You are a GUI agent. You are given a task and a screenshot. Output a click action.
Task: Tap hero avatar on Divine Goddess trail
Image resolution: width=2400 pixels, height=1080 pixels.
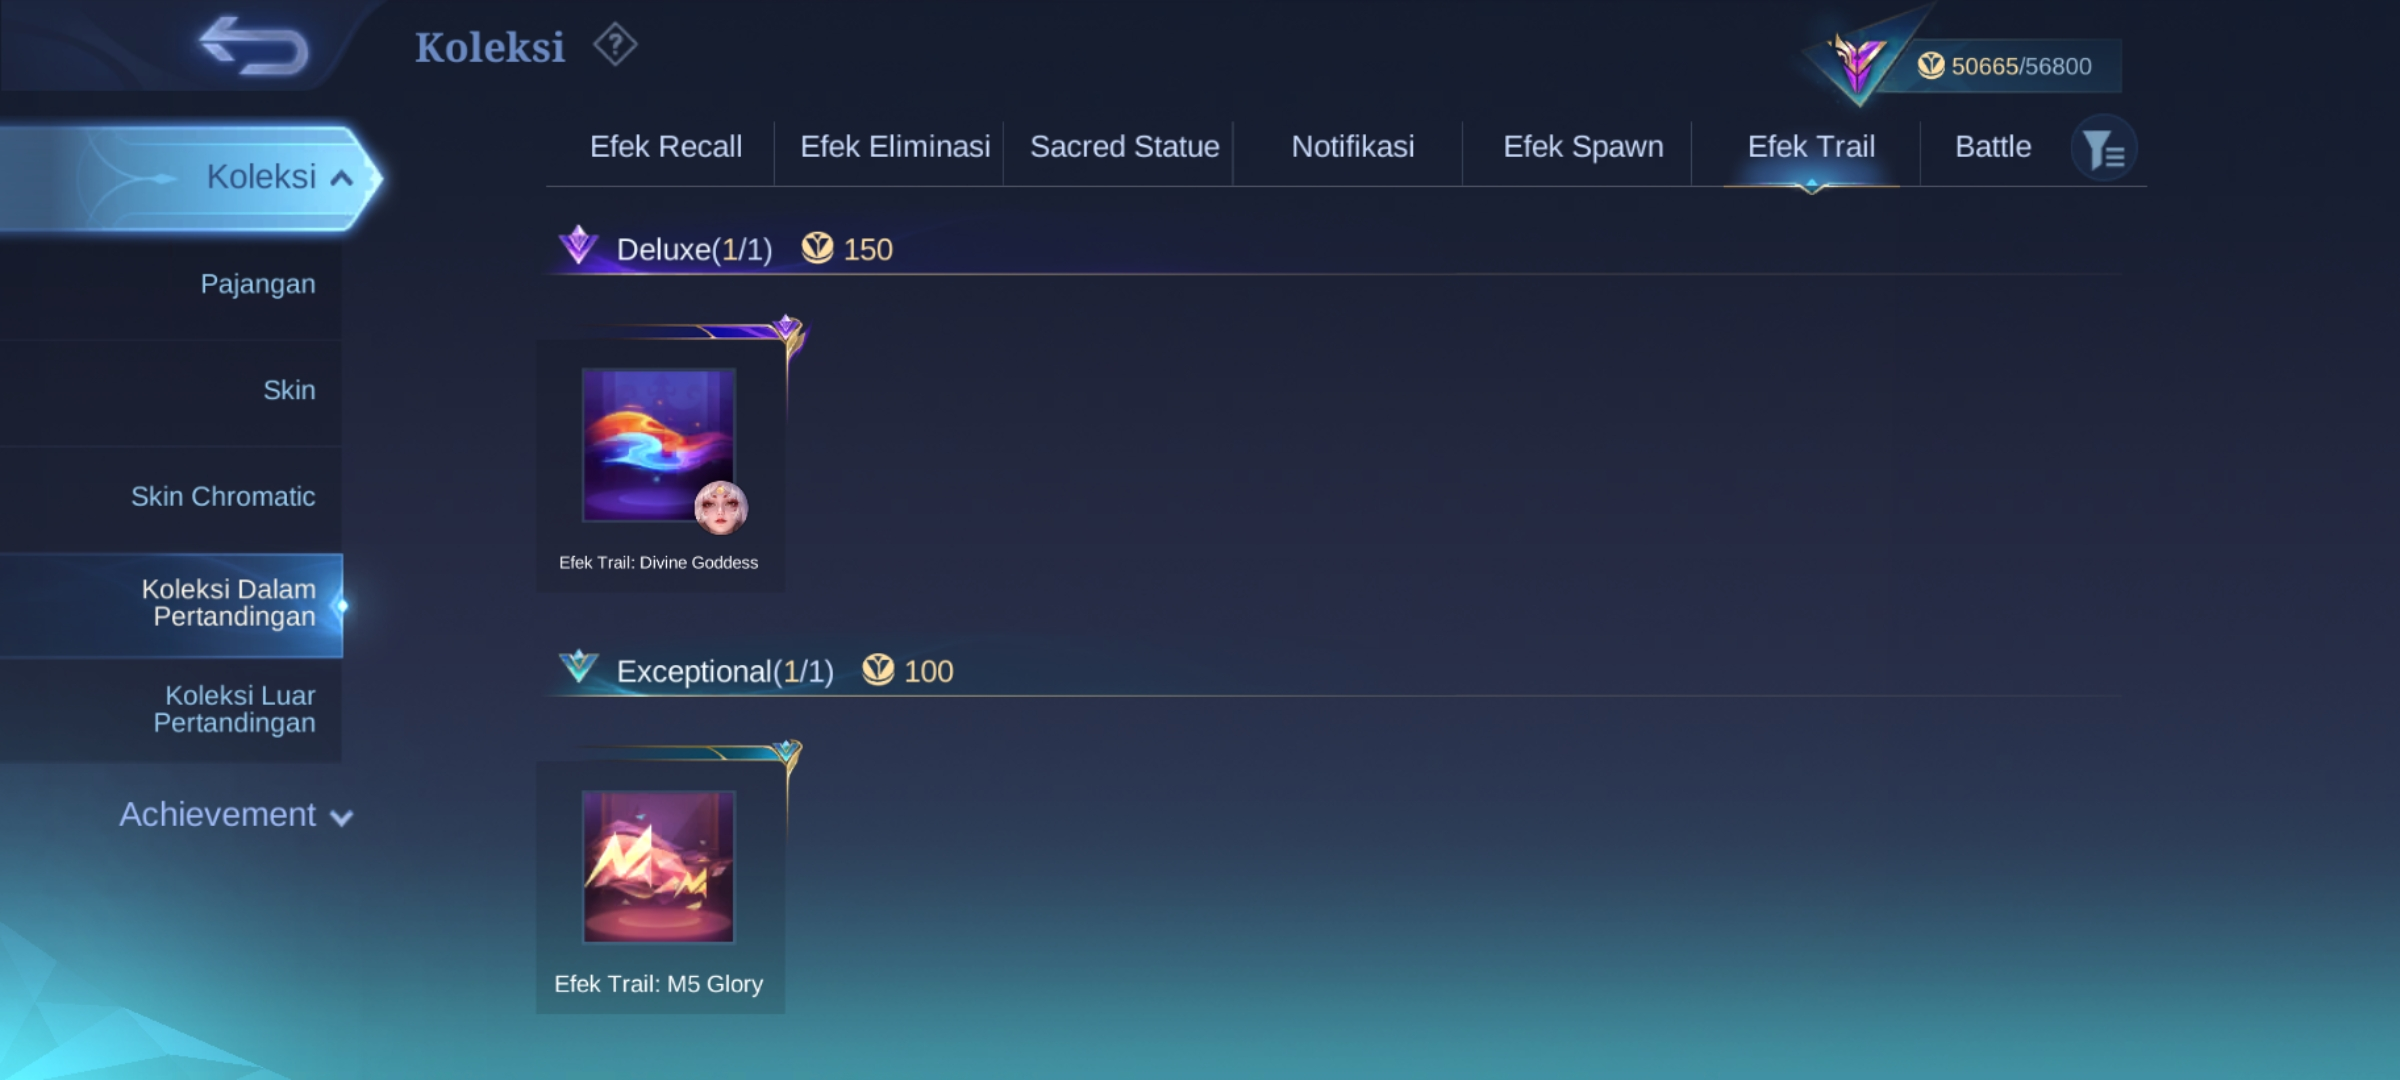(x=720, y=507)
